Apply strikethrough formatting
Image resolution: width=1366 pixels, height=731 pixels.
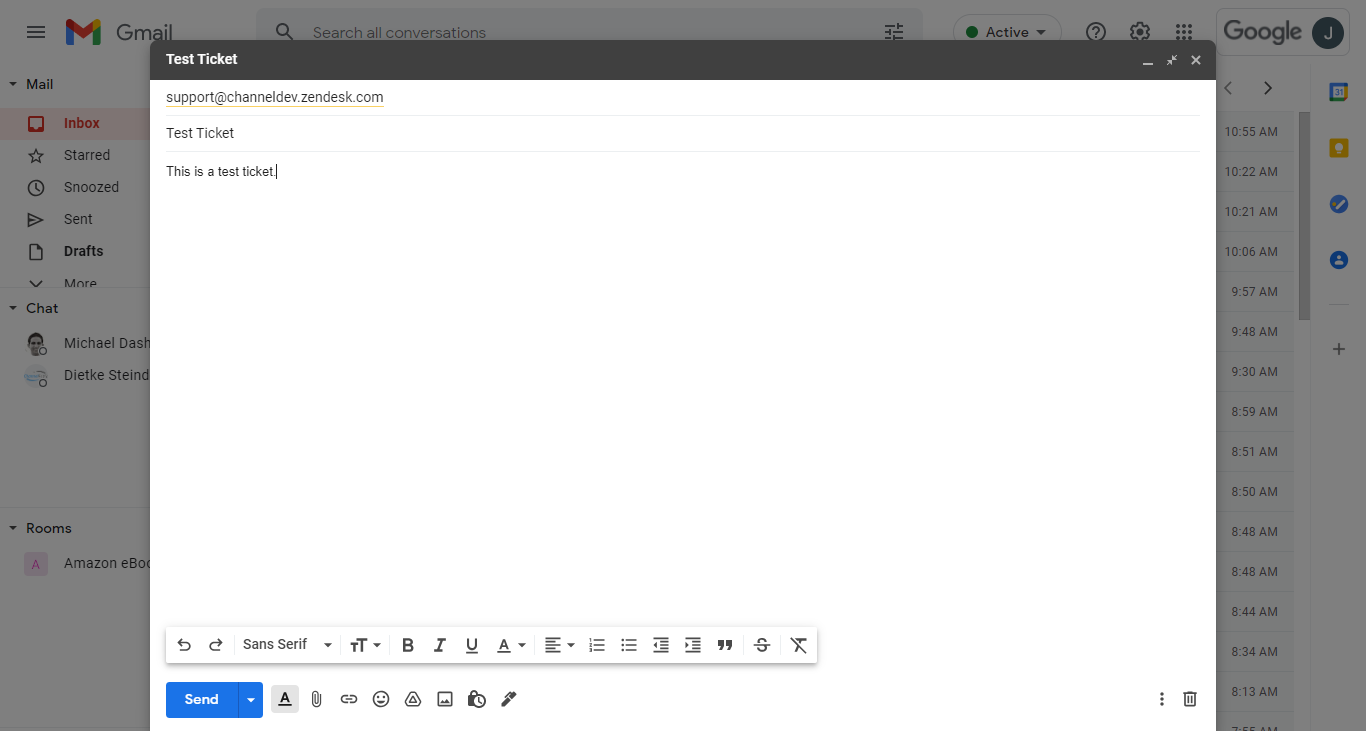point(761,645)
